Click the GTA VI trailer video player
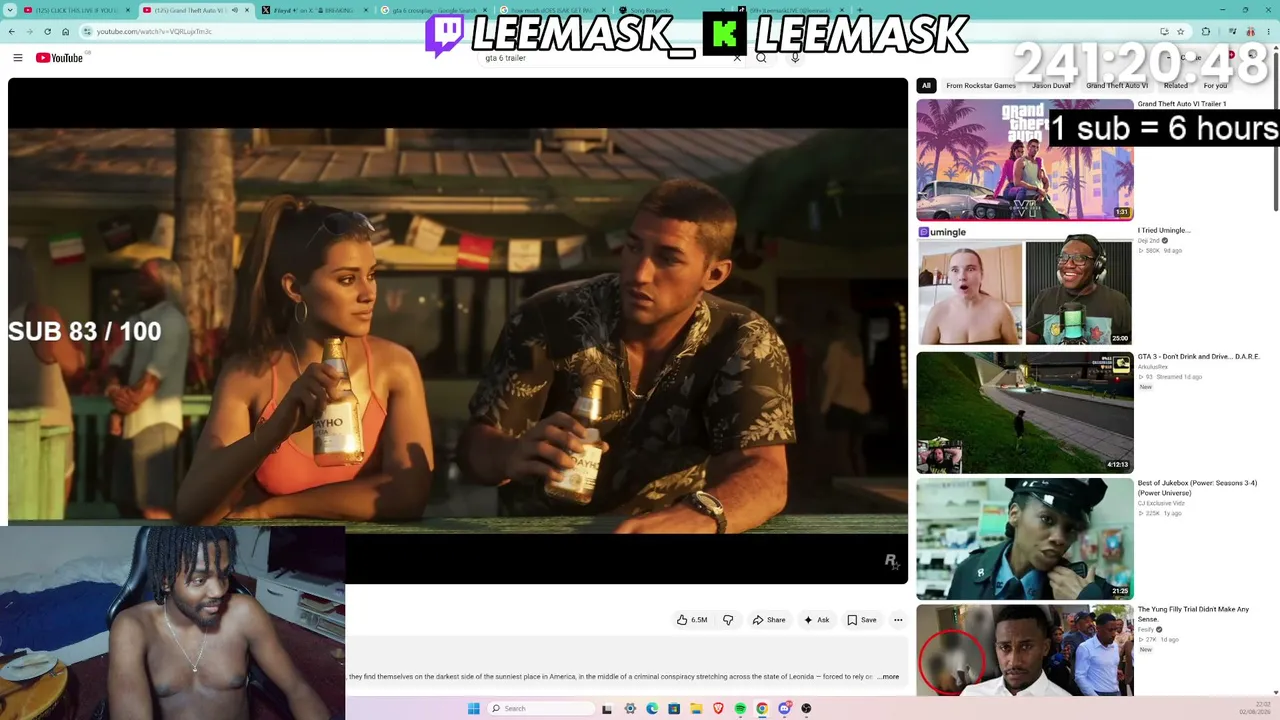 coord(458,330)
